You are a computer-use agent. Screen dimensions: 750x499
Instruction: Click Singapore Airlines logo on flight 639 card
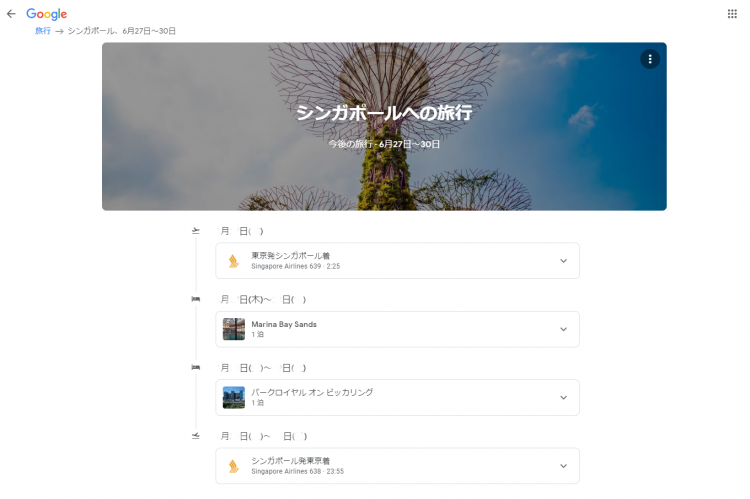coord(233,261)
